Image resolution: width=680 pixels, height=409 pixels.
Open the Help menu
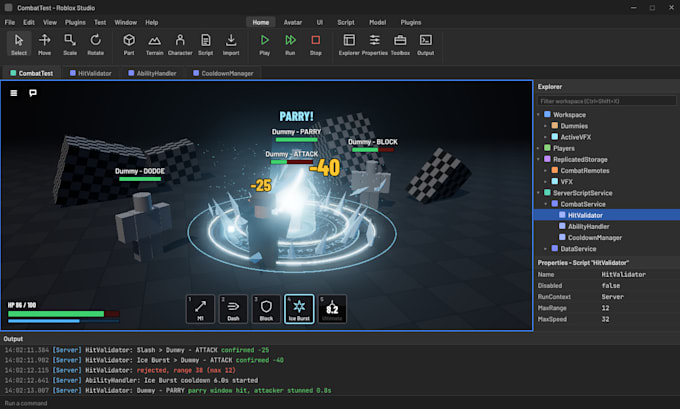pos(152,22)
